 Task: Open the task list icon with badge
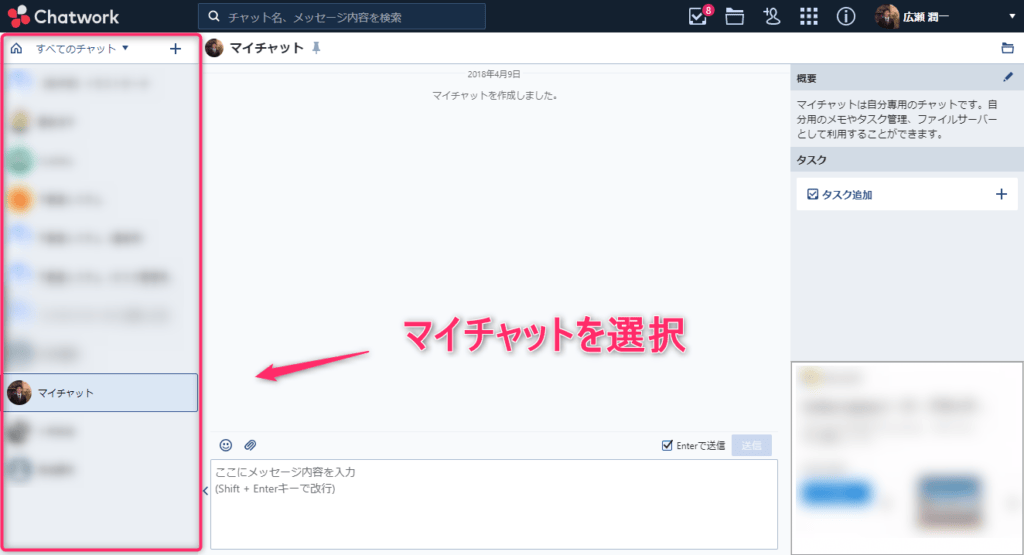coord(698,16)
